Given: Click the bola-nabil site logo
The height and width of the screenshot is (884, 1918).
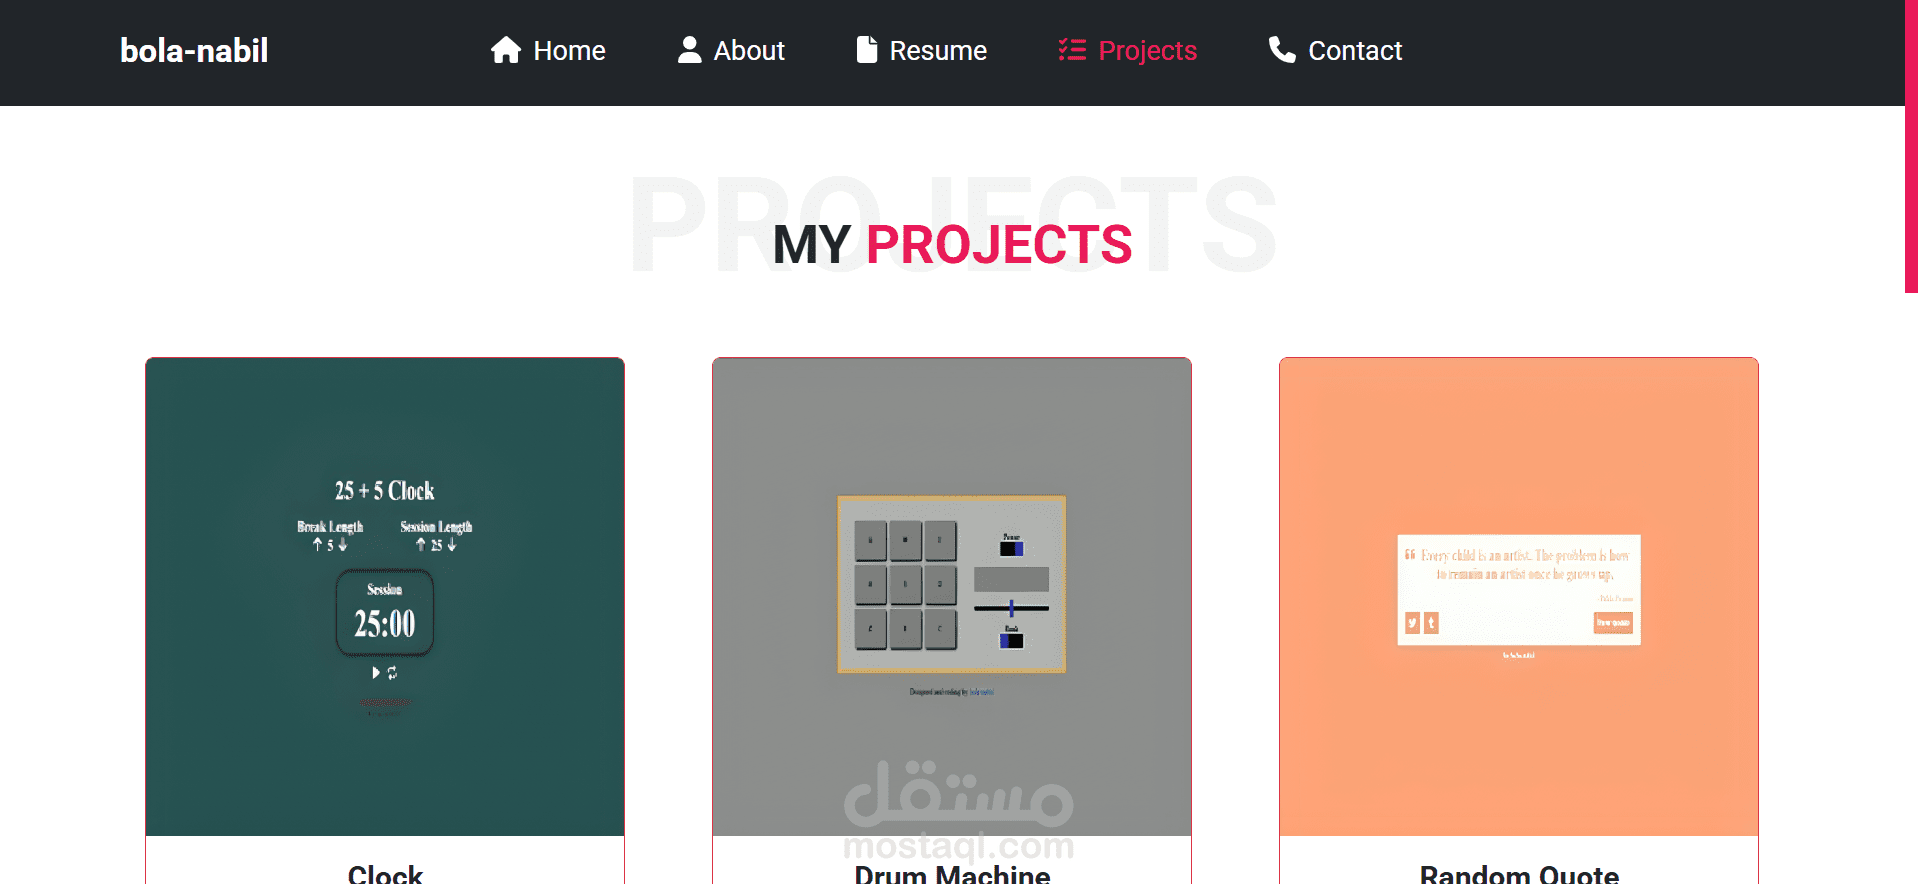Looking at the screenshot, I should tap(194, 51).
